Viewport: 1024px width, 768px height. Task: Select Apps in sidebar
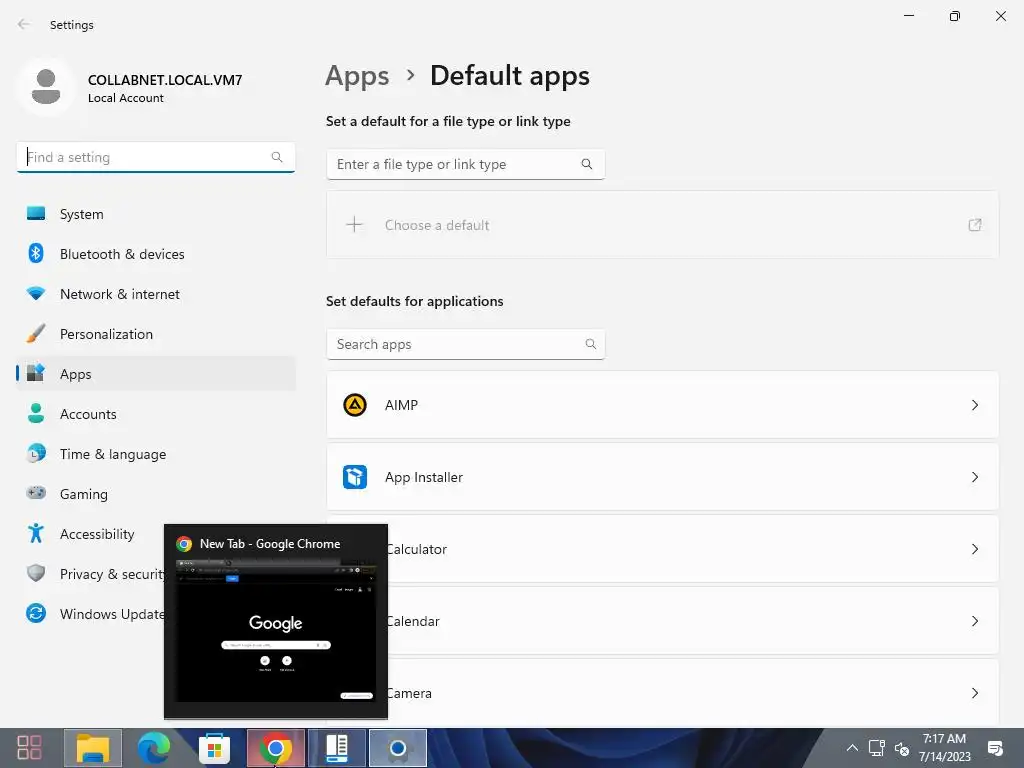155,374
